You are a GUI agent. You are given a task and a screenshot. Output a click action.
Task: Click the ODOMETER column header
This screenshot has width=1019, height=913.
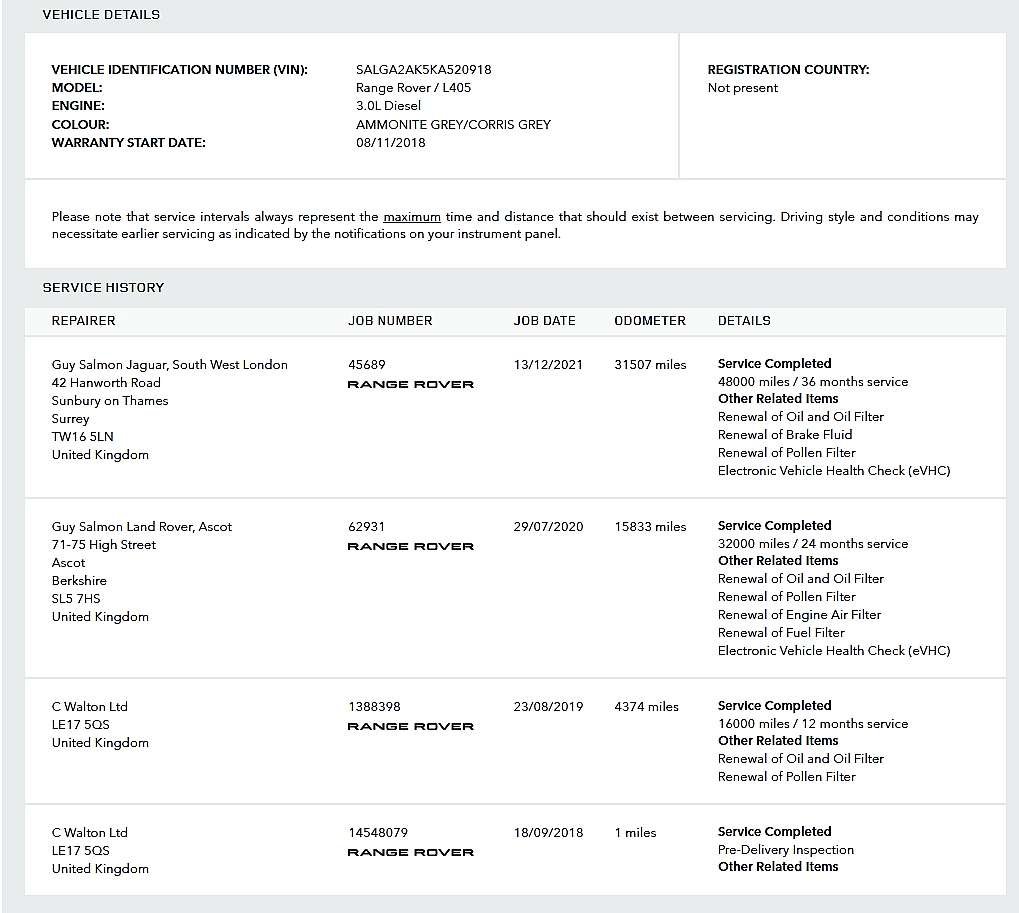coord(650,320)
